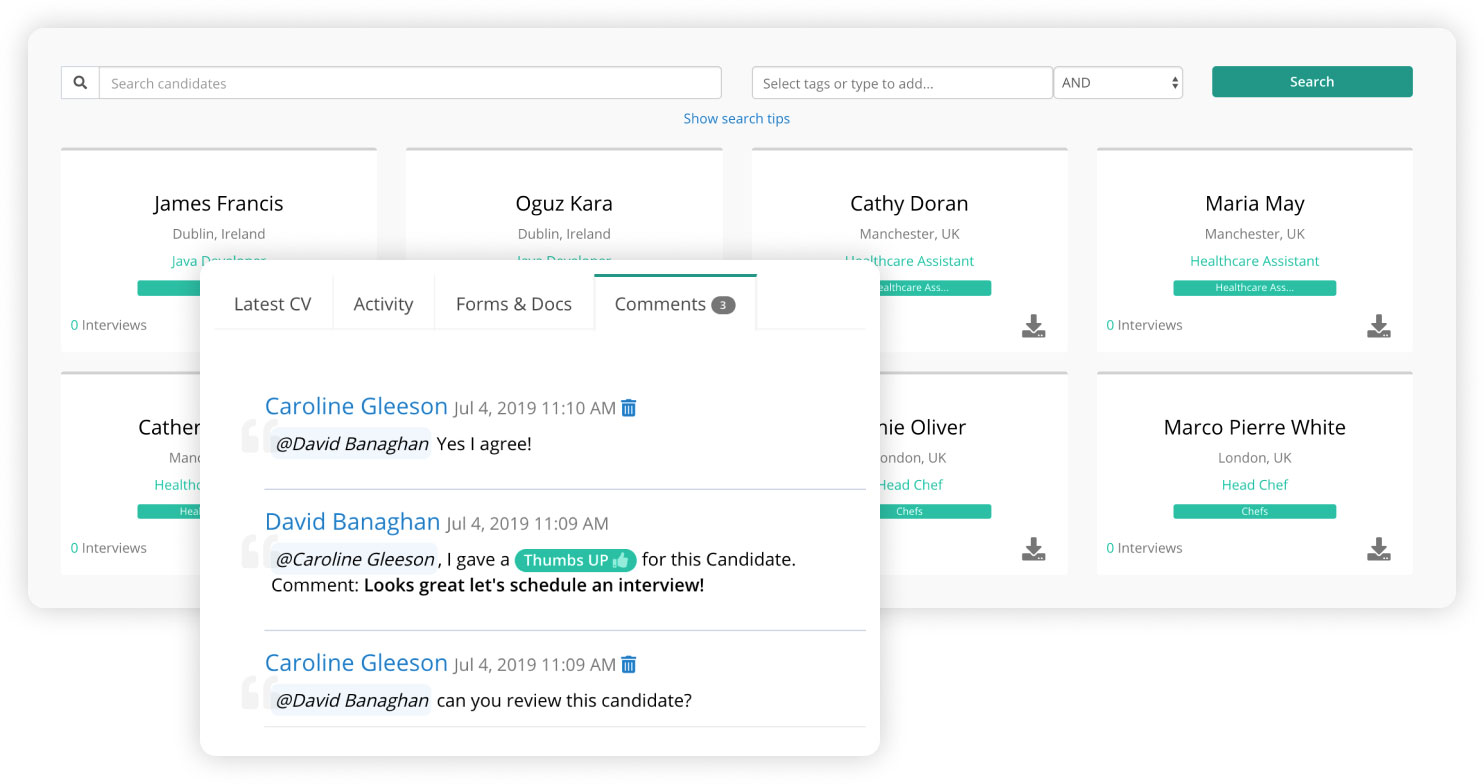Click 0 Interviews on Maria May card
The width and height of the screenshot is (1484, 784).
click(x=1144, y=325)
